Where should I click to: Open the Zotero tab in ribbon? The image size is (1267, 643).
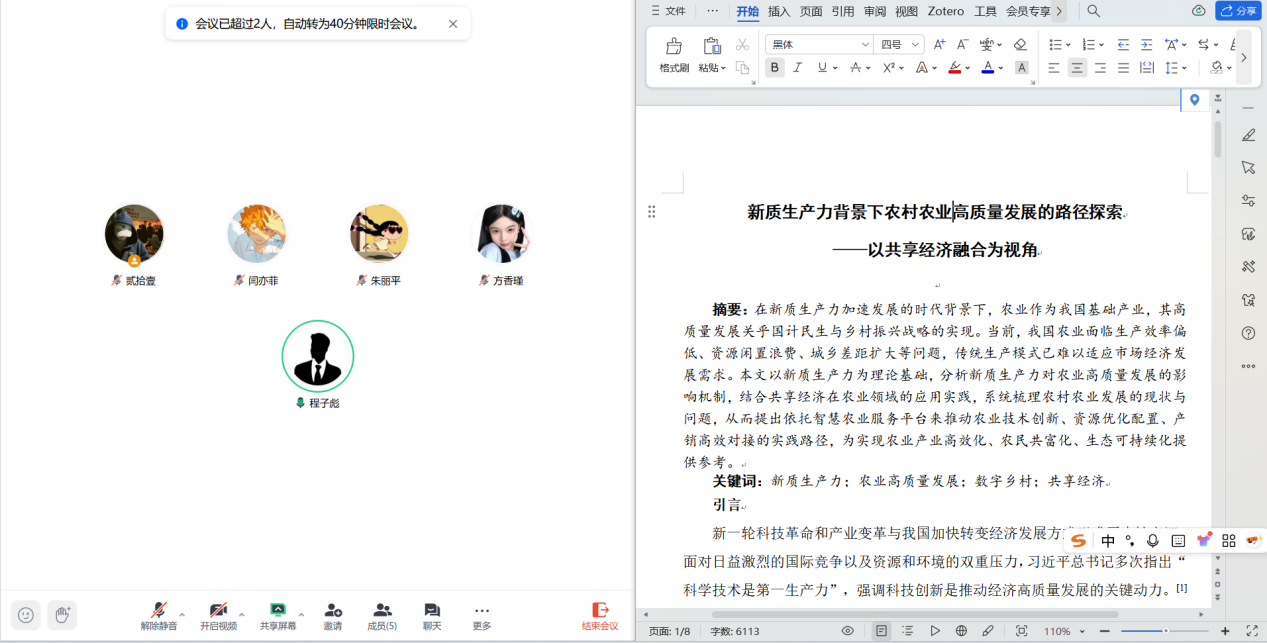point(945,11)
